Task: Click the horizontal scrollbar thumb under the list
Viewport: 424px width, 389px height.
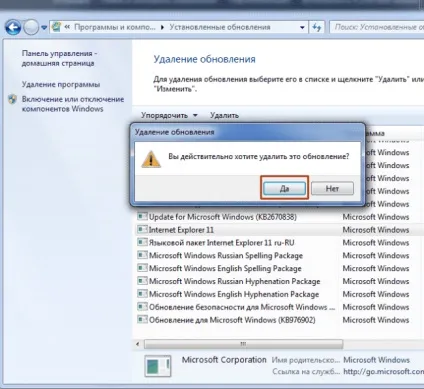Action: pos(243,344)
